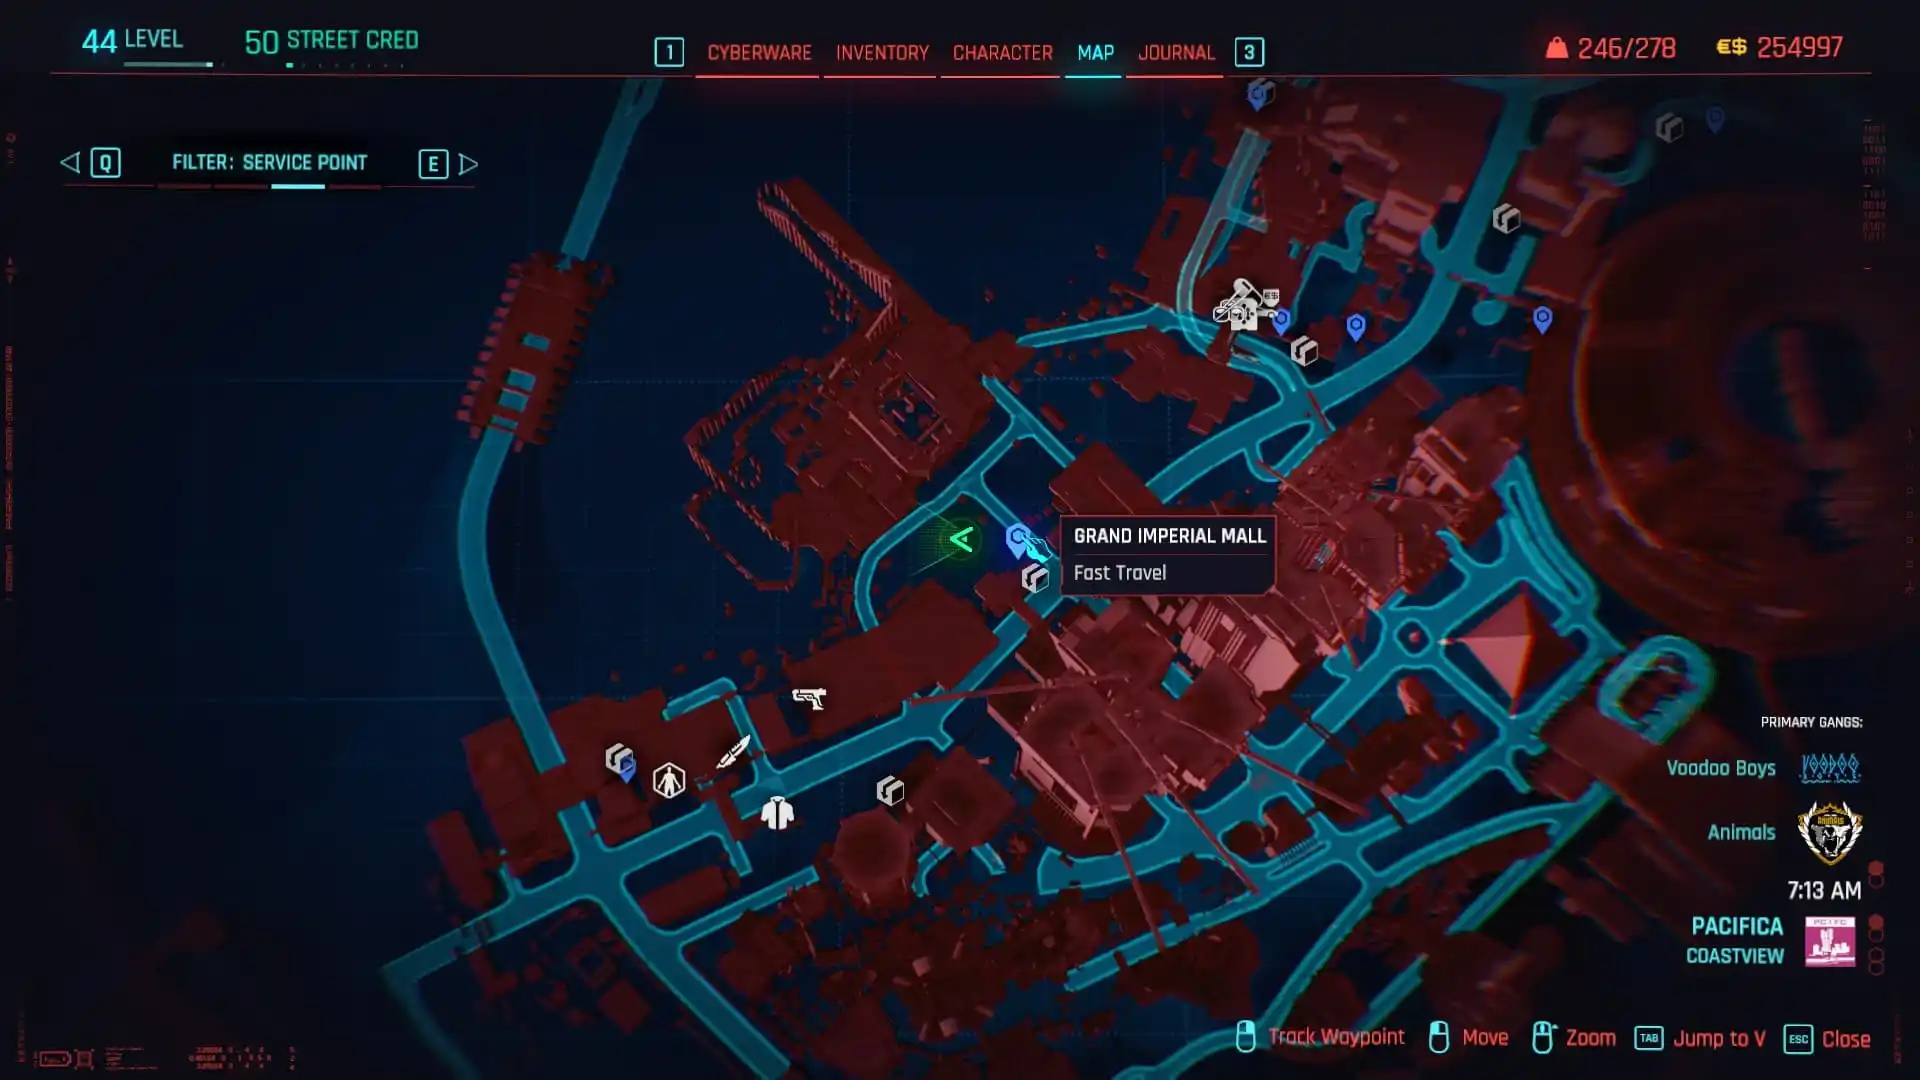Click the carry weight bag icon
Viewport: 1920px width, 1080px height.
pos(1557,48)
